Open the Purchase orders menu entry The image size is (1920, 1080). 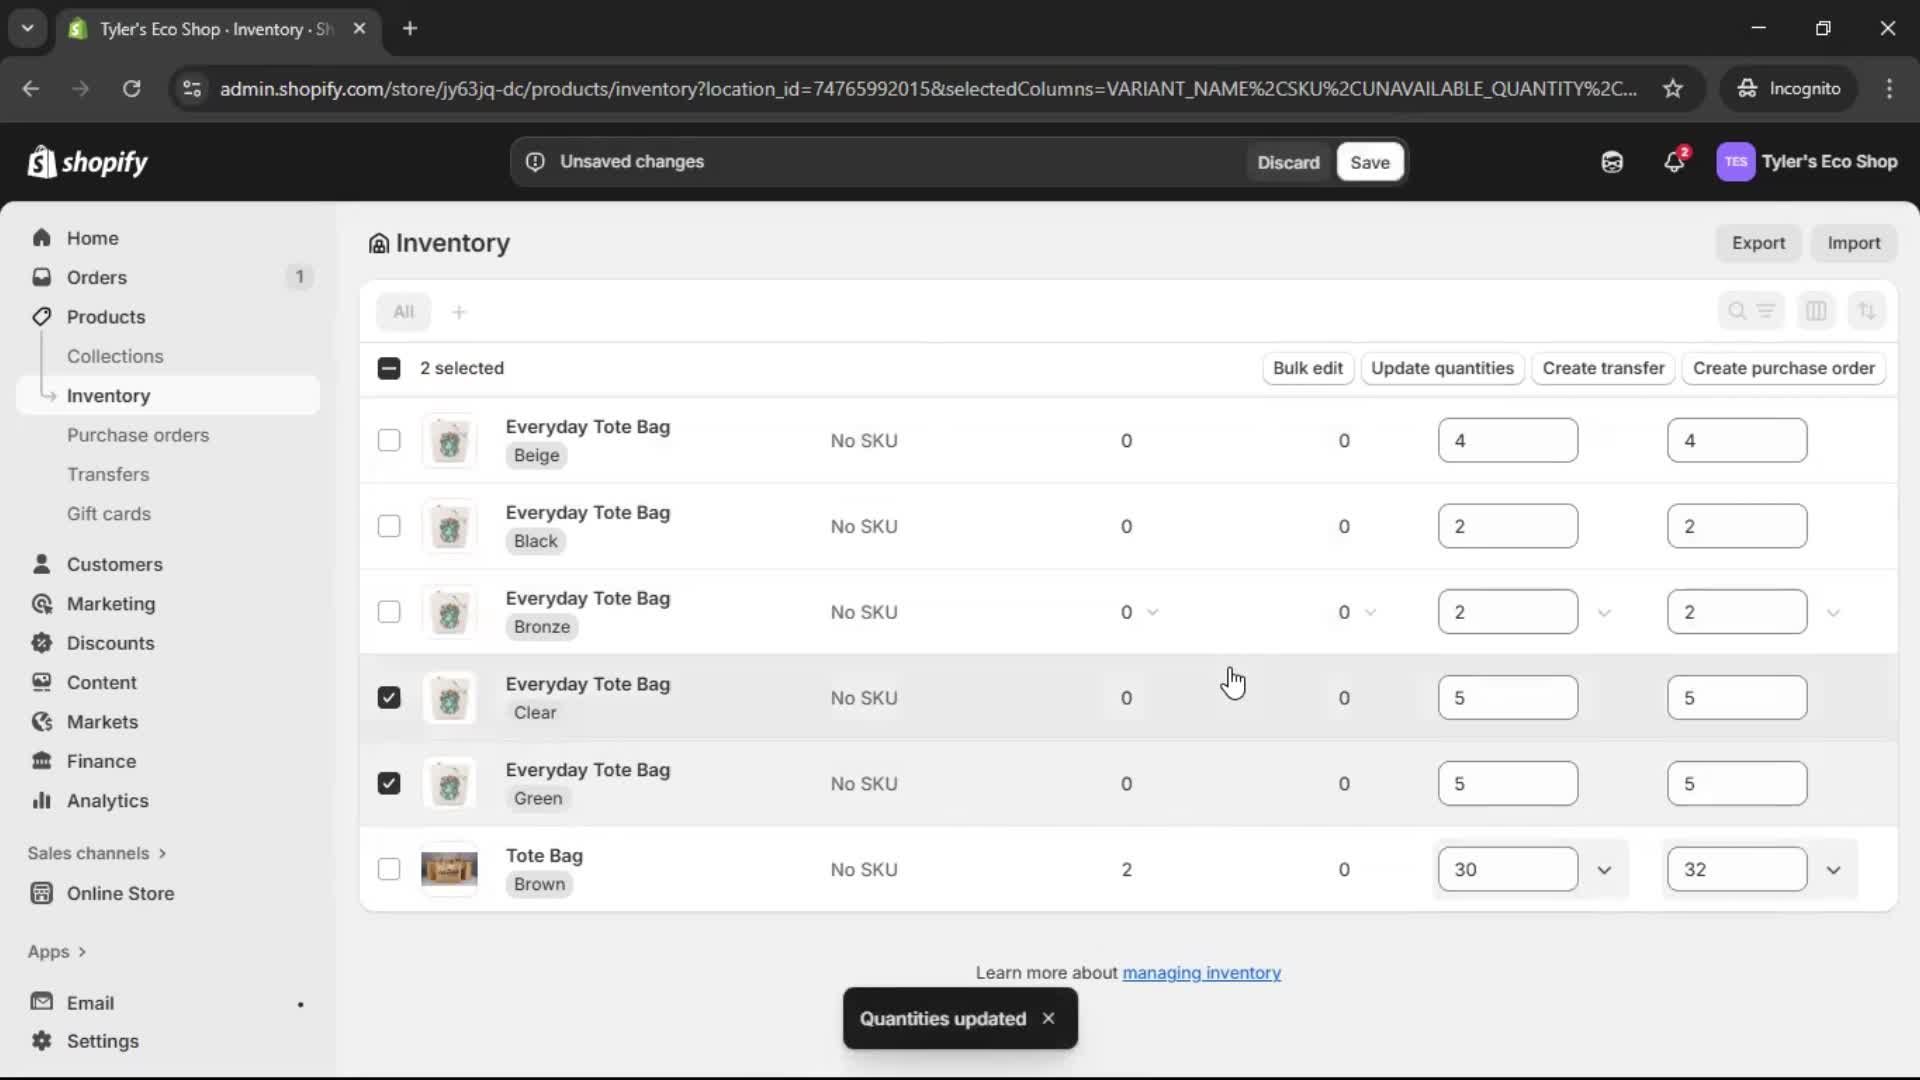coord(138,435)
